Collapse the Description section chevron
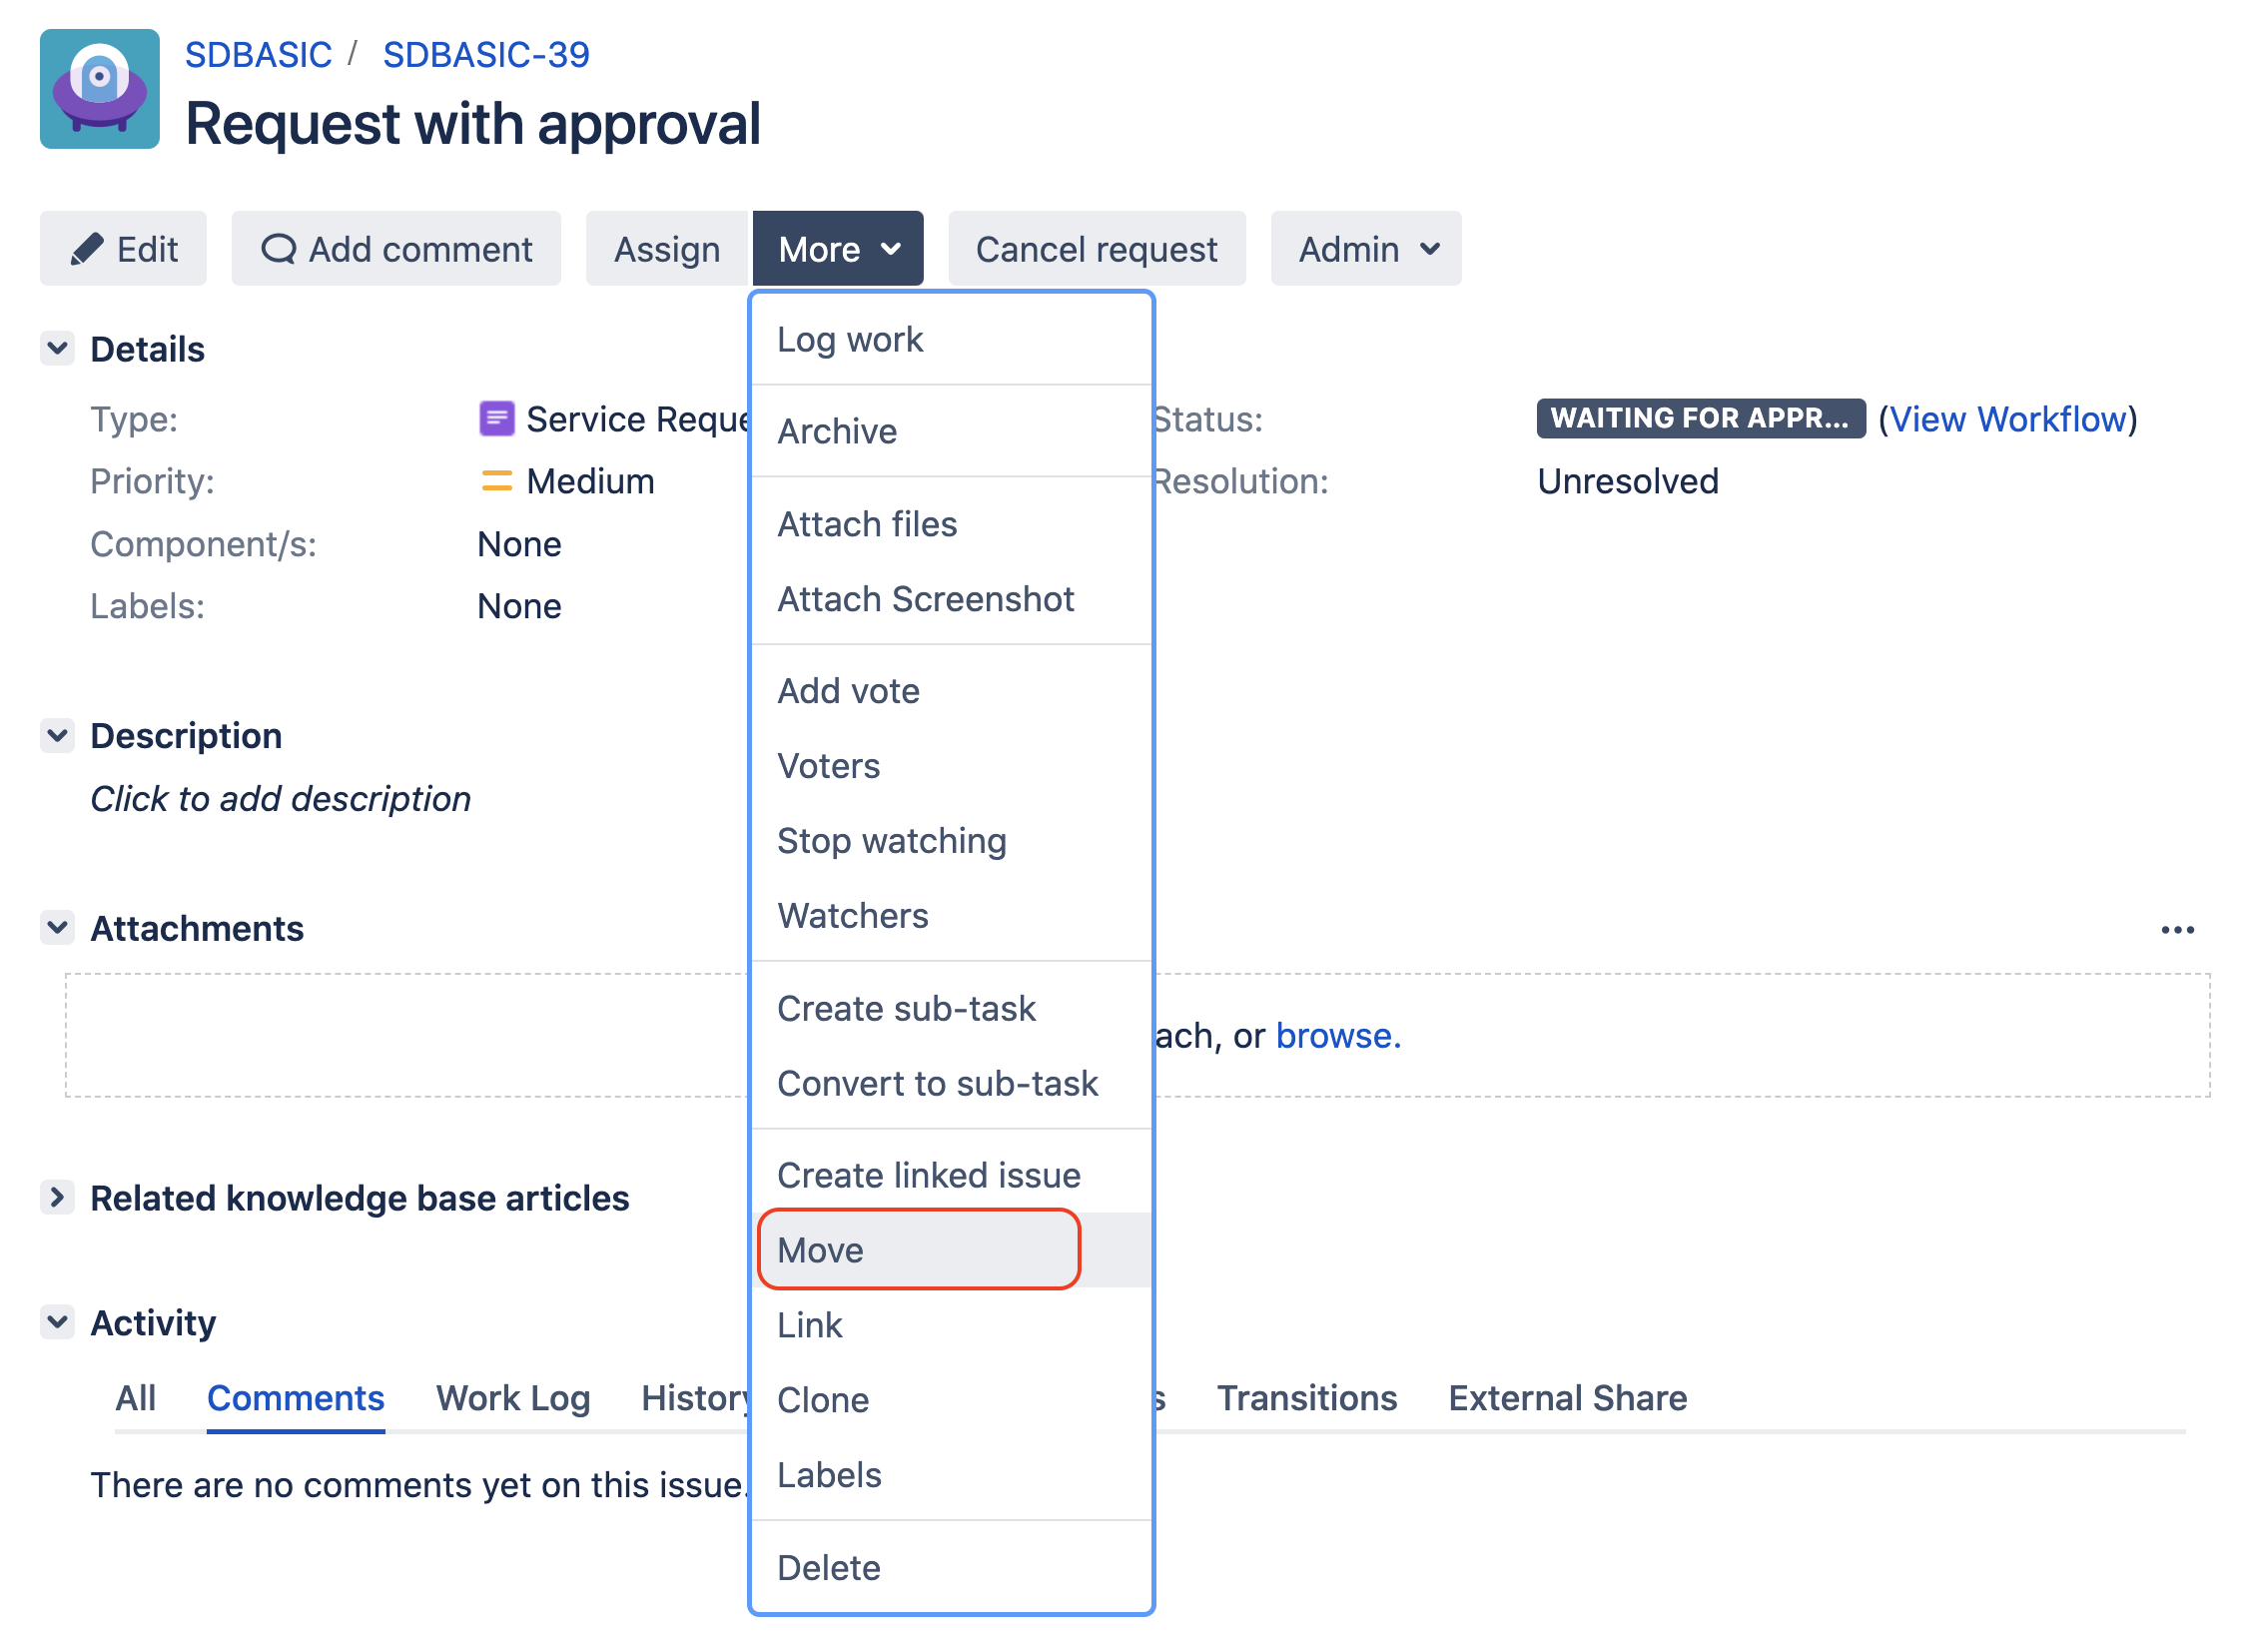This screenshot has height=1652, width=2253. 57,736
